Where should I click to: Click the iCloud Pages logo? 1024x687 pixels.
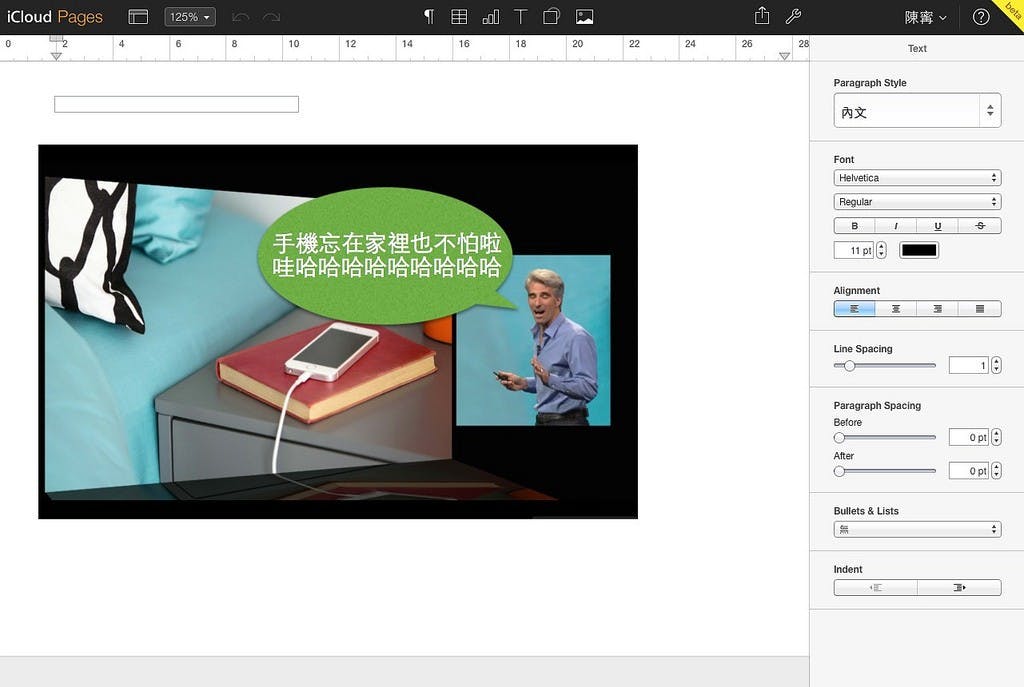pos(55,17)
